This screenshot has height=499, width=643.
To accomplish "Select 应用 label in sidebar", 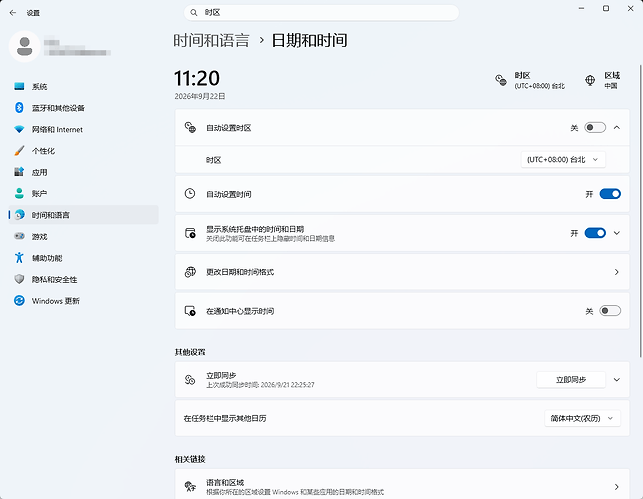I will coord(39,172).
